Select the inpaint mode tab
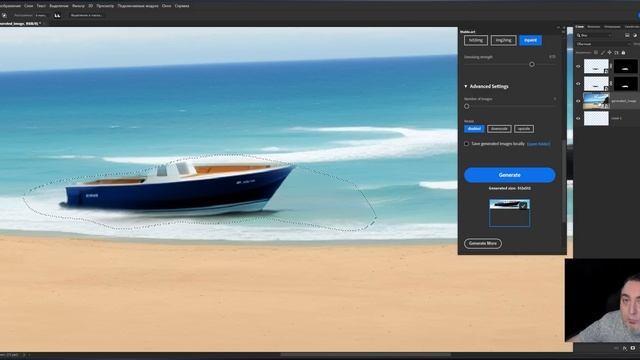Image resolution: width=640 pixels, height=360 pixels. click(530, 40)
